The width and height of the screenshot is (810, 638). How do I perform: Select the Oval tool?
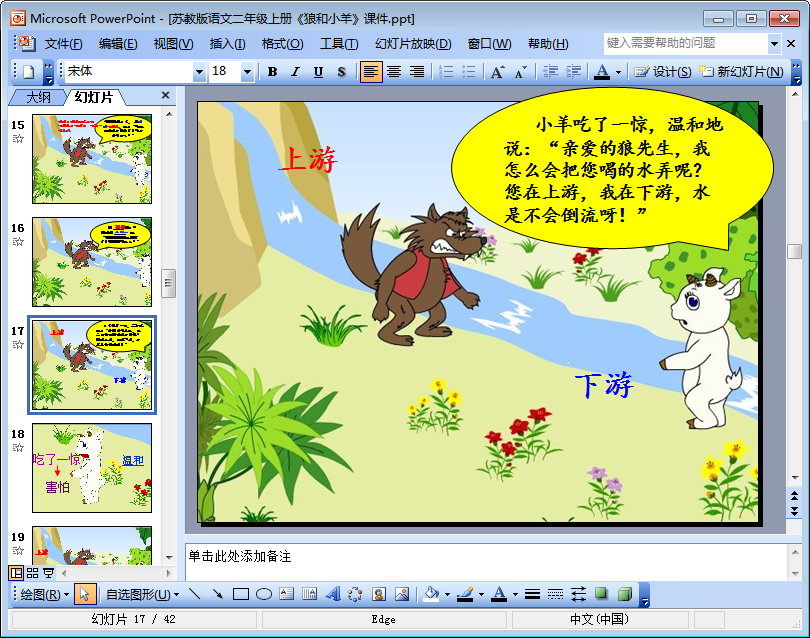263,594
